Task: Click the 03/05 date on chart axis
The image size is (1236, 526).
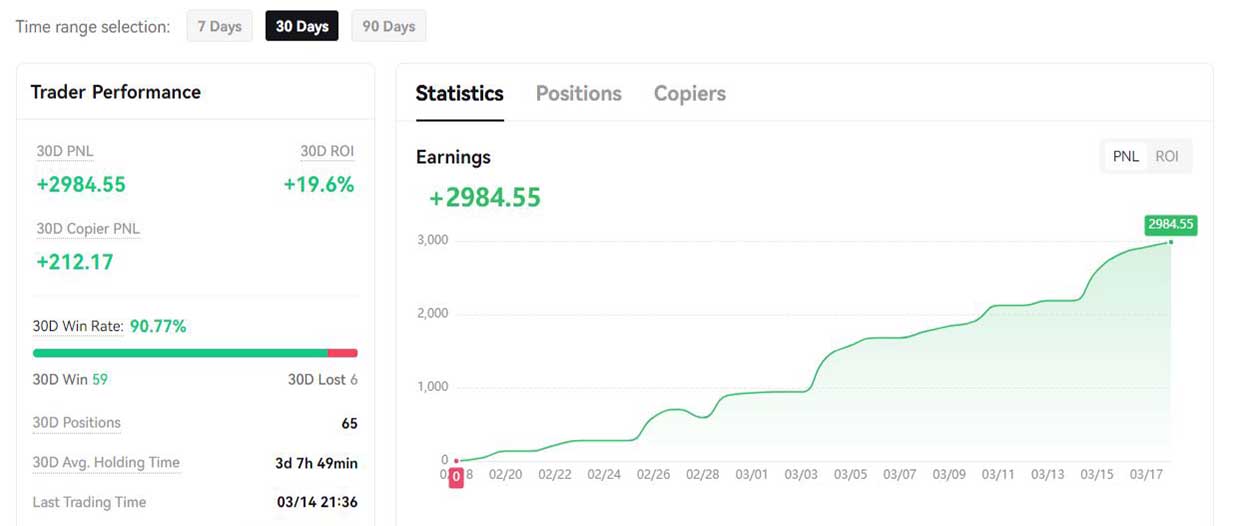Action: coord(850,474)
